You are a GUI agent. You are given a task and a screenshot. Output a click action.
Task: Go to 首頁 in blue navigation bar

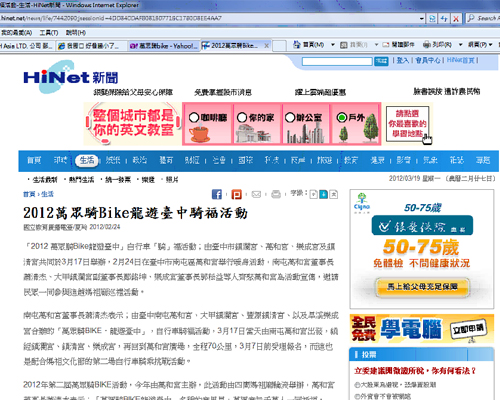[x=34, y=160]
